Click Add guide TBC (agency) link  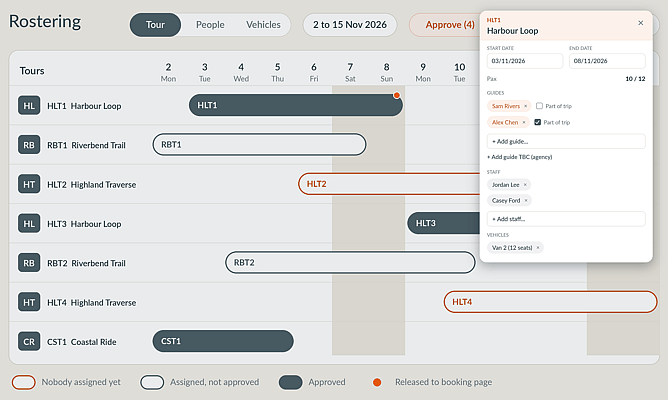click(520, 157)
